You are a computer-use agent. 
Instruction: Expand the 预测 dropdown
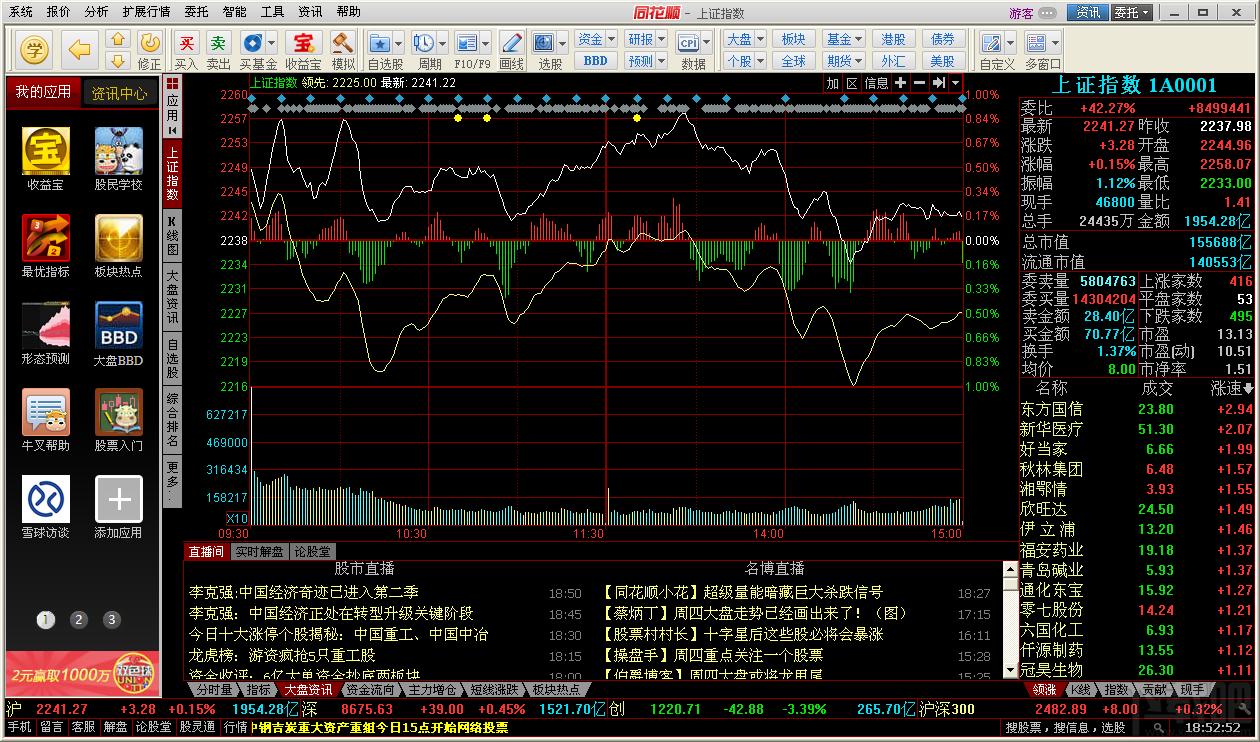661,61
